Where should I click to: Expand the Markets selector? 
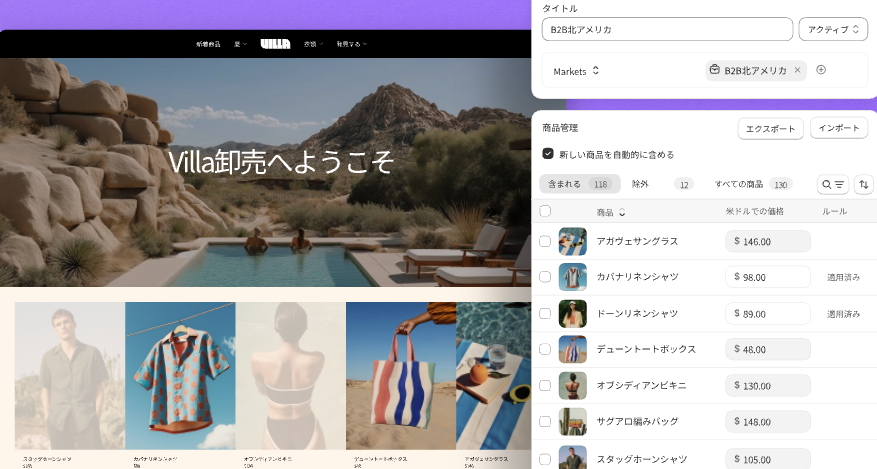576,71
